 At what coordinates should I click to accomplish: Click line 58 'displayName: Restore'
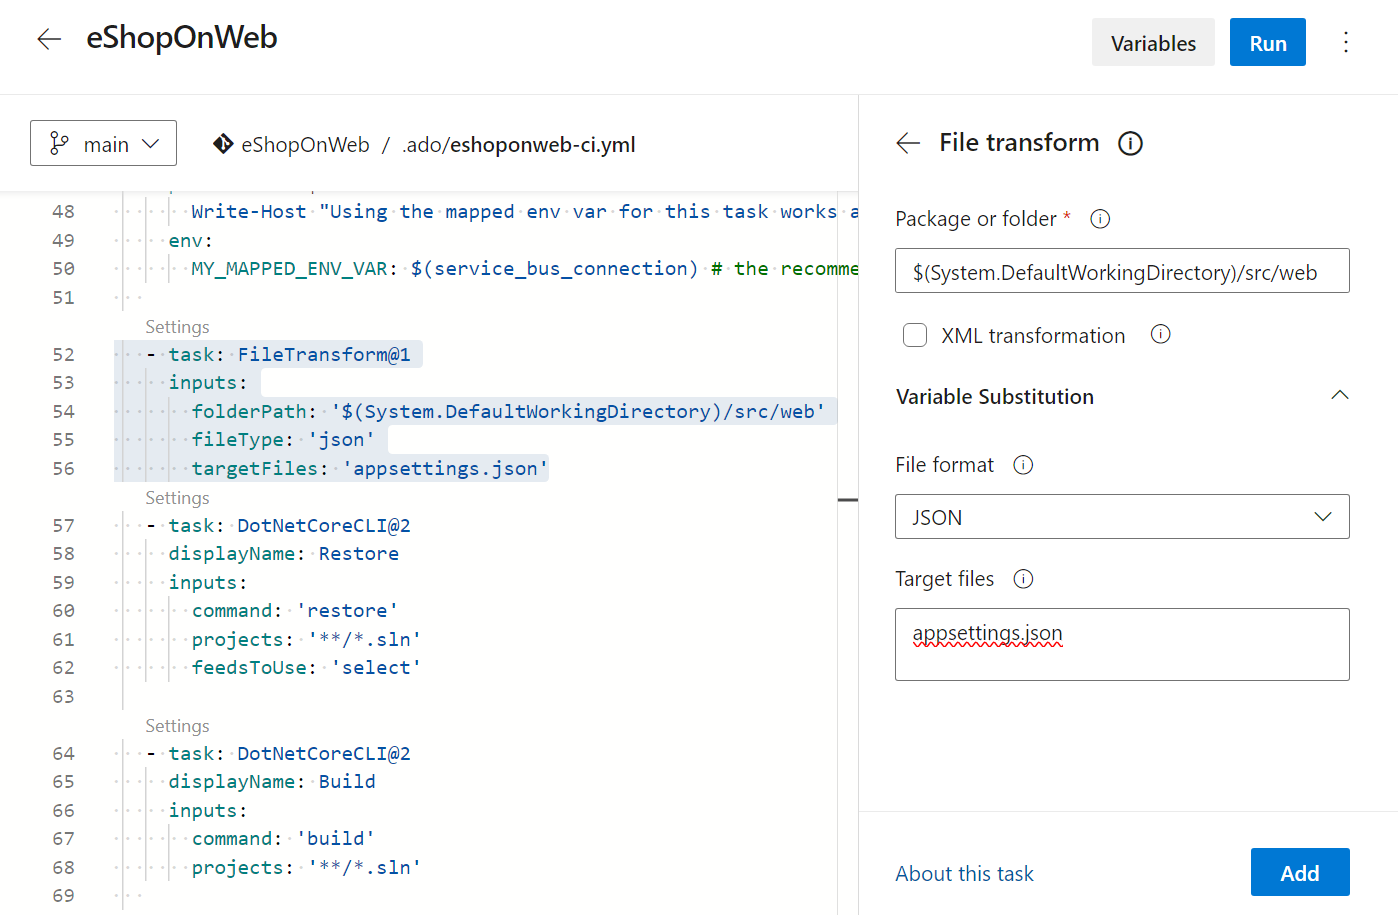tap(283, 553)
